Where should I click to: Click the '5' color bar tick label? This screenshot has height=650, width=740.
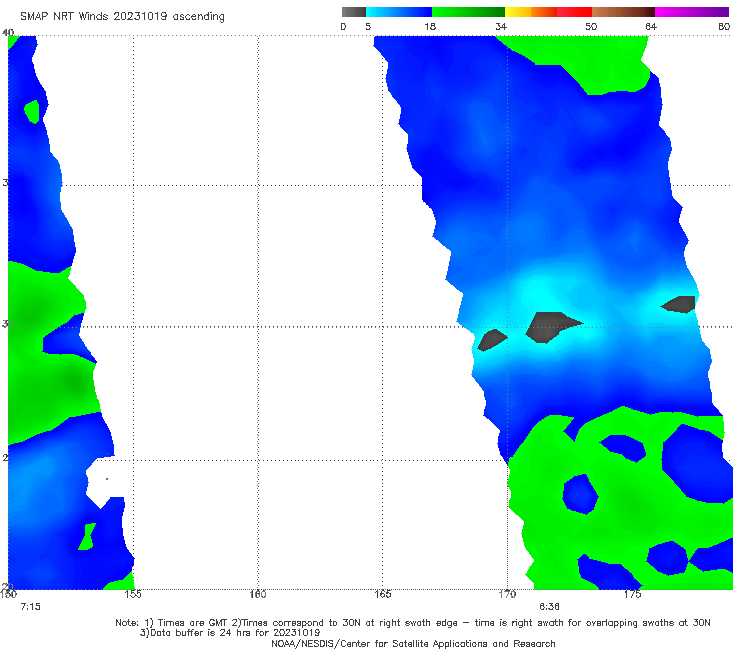(368, 27)
